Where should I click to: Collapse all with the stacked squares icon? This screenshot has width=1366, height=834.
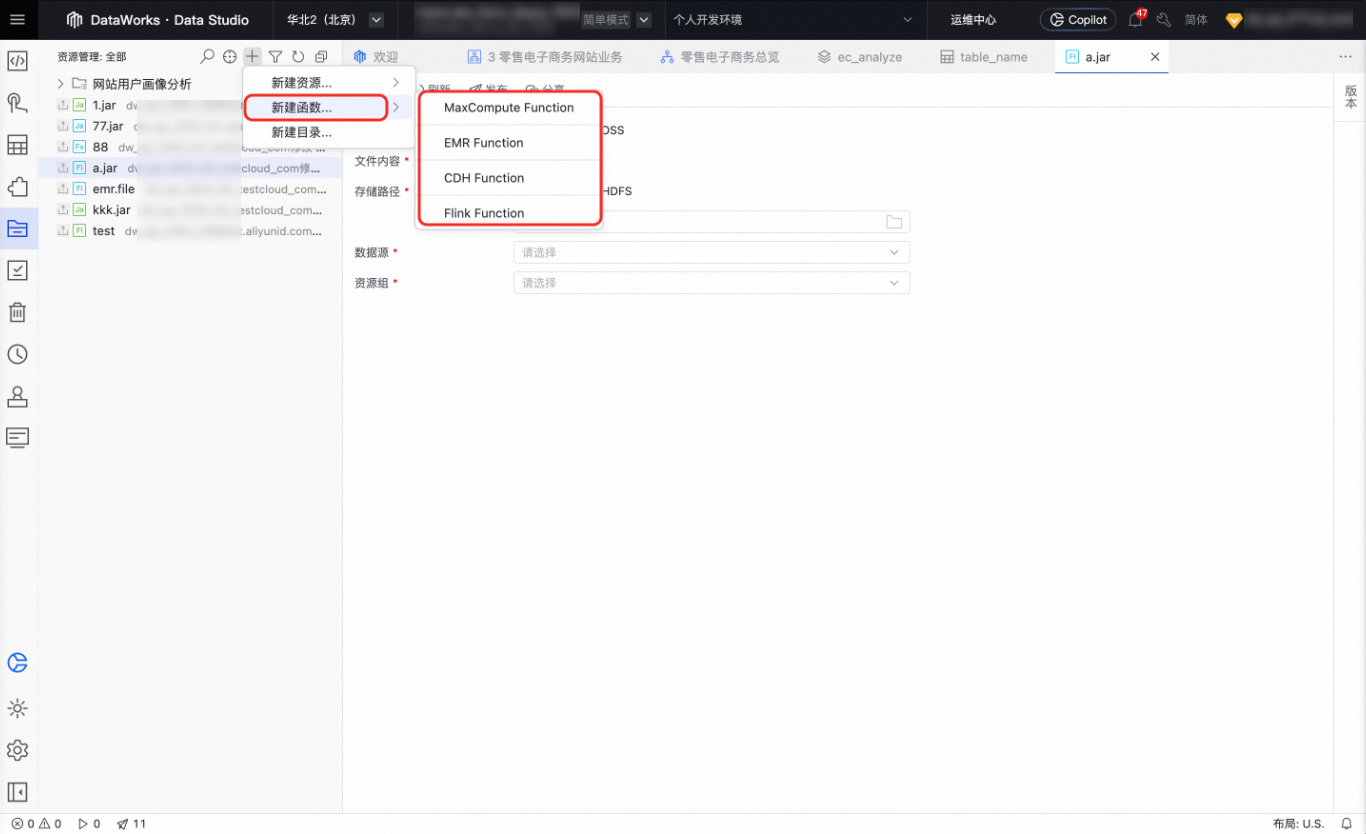point(321,57)
